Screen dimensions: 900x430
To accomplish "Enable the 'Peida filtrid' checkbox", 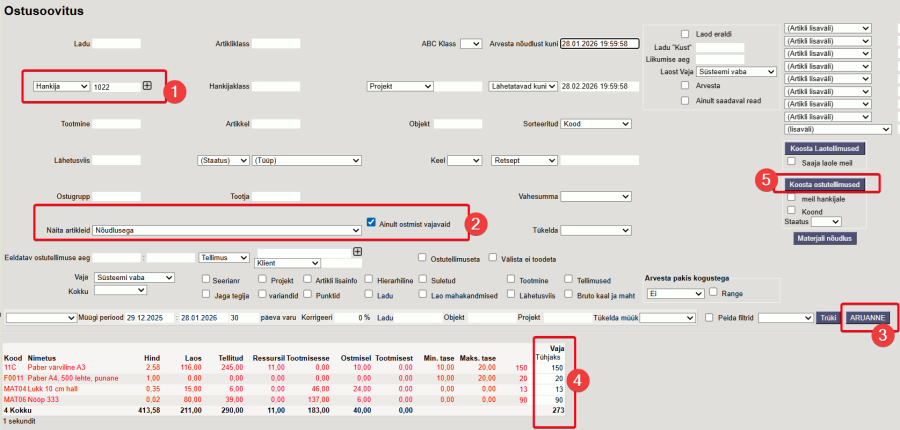I will (x=709, y=317).
